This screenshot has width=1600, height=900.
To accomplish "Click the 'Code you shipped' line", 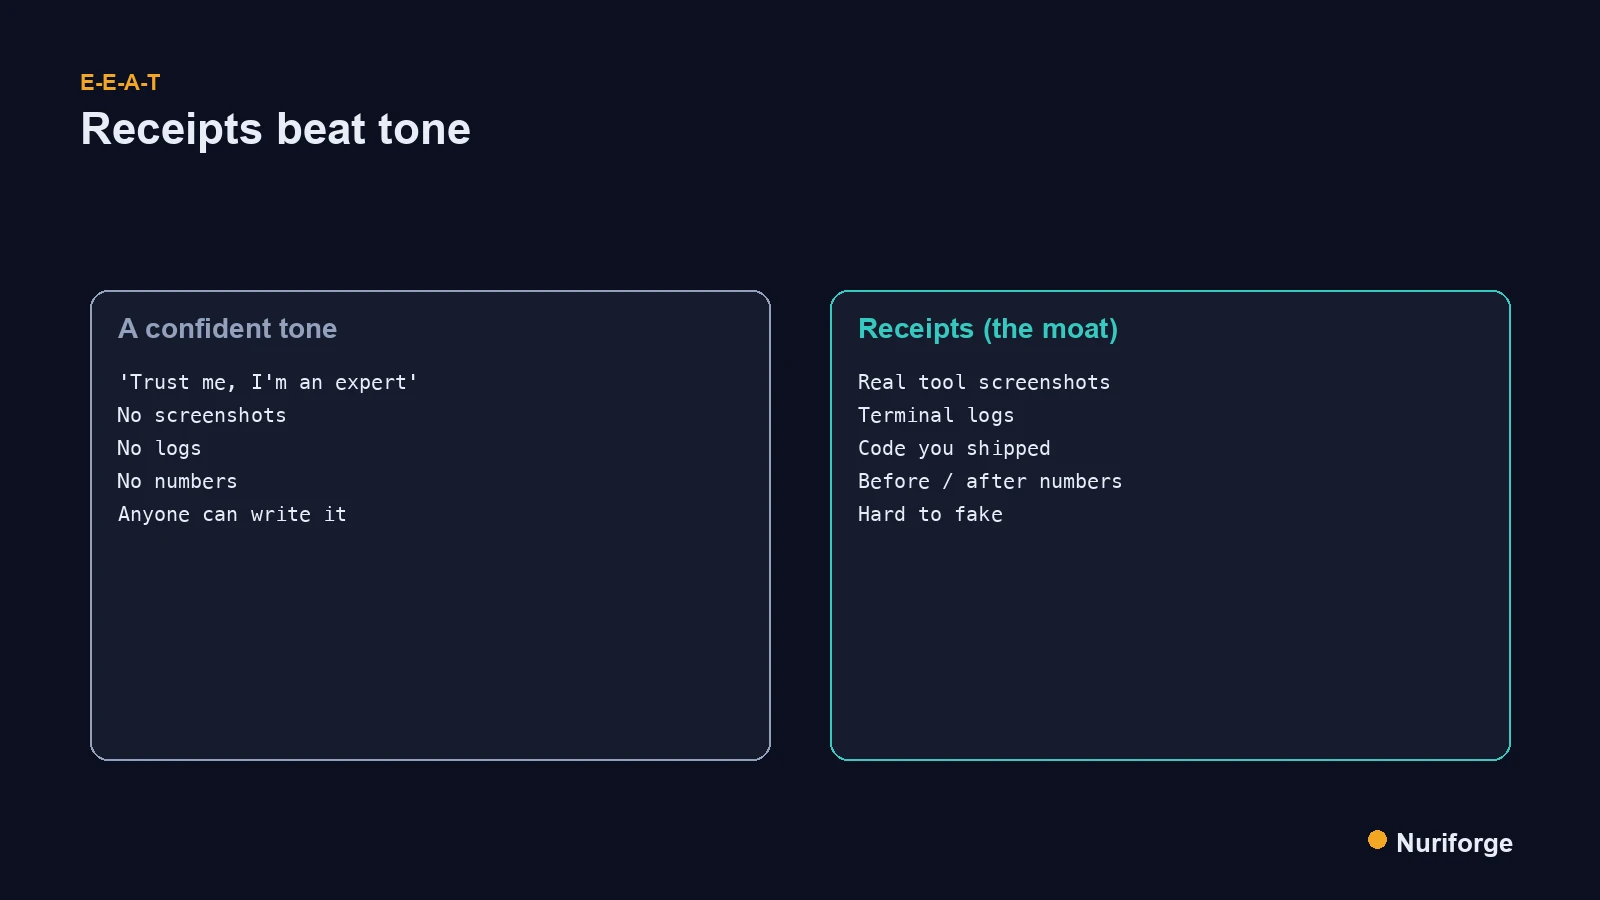I will click(954, 448).
